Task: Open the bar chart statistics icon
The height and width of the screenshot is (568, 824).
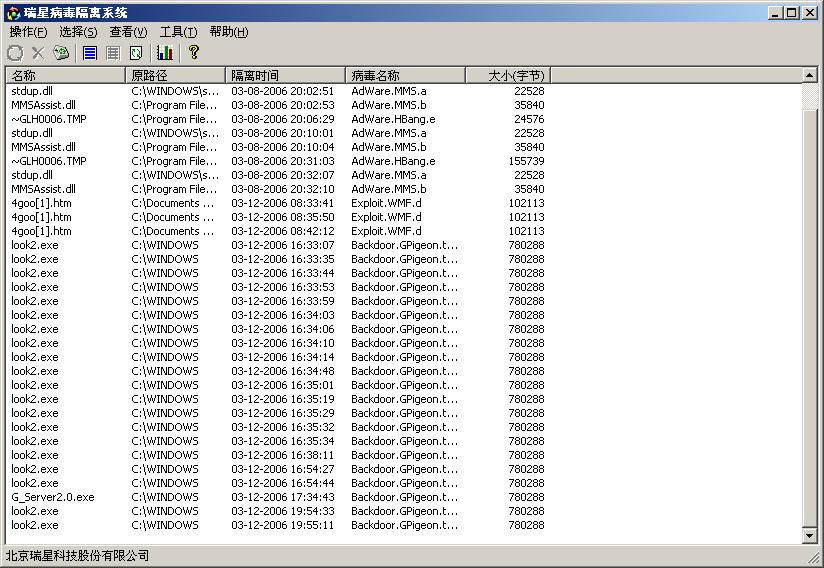Action: click(x=164, y=53)
